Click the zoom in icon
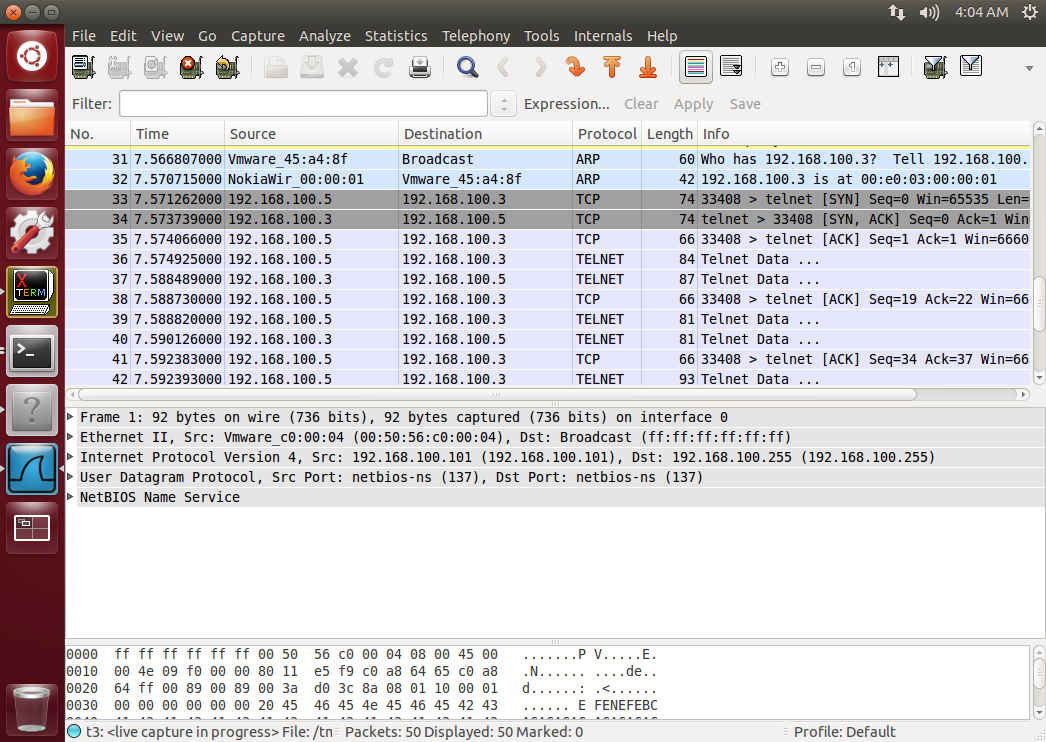 point(780,67)
